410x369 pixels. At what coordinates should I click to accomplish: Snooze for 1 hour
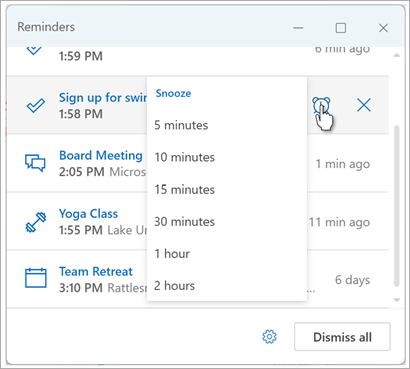coord(227,254)
